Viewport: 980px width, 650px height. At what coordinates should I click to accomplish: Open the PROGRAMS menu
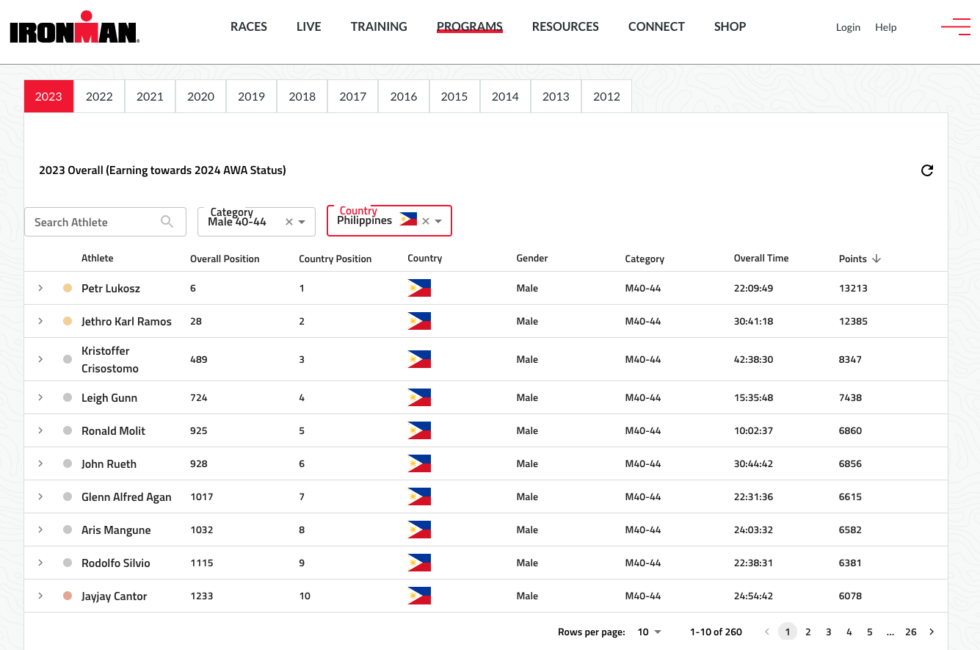[469, 27]
